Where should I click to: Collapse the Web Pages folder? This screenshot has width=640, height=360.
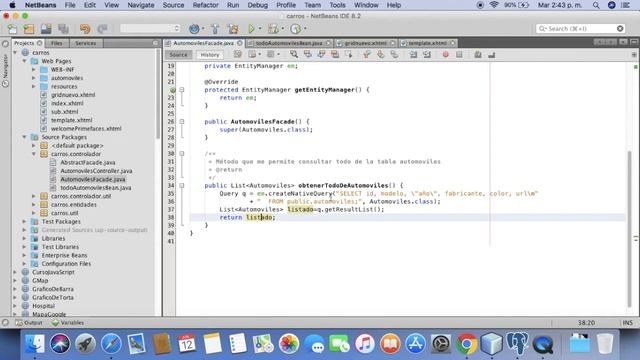point(24,61)
